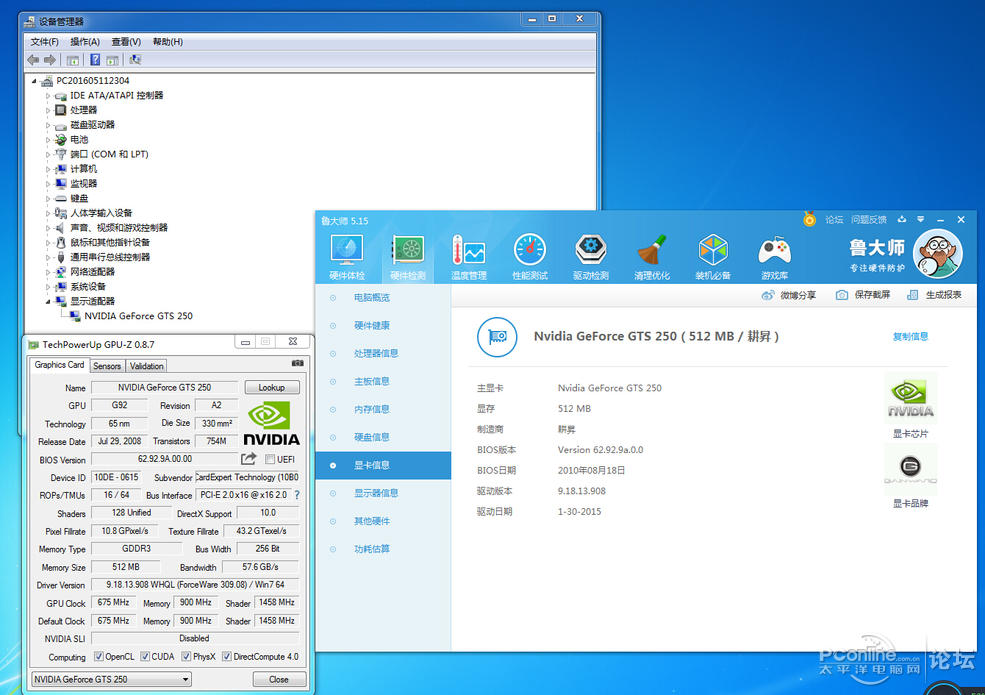The image size is (985, 695).
Task: Open 硬件体检 in 鲁大师 toolbar
Action: click(347, 258)
